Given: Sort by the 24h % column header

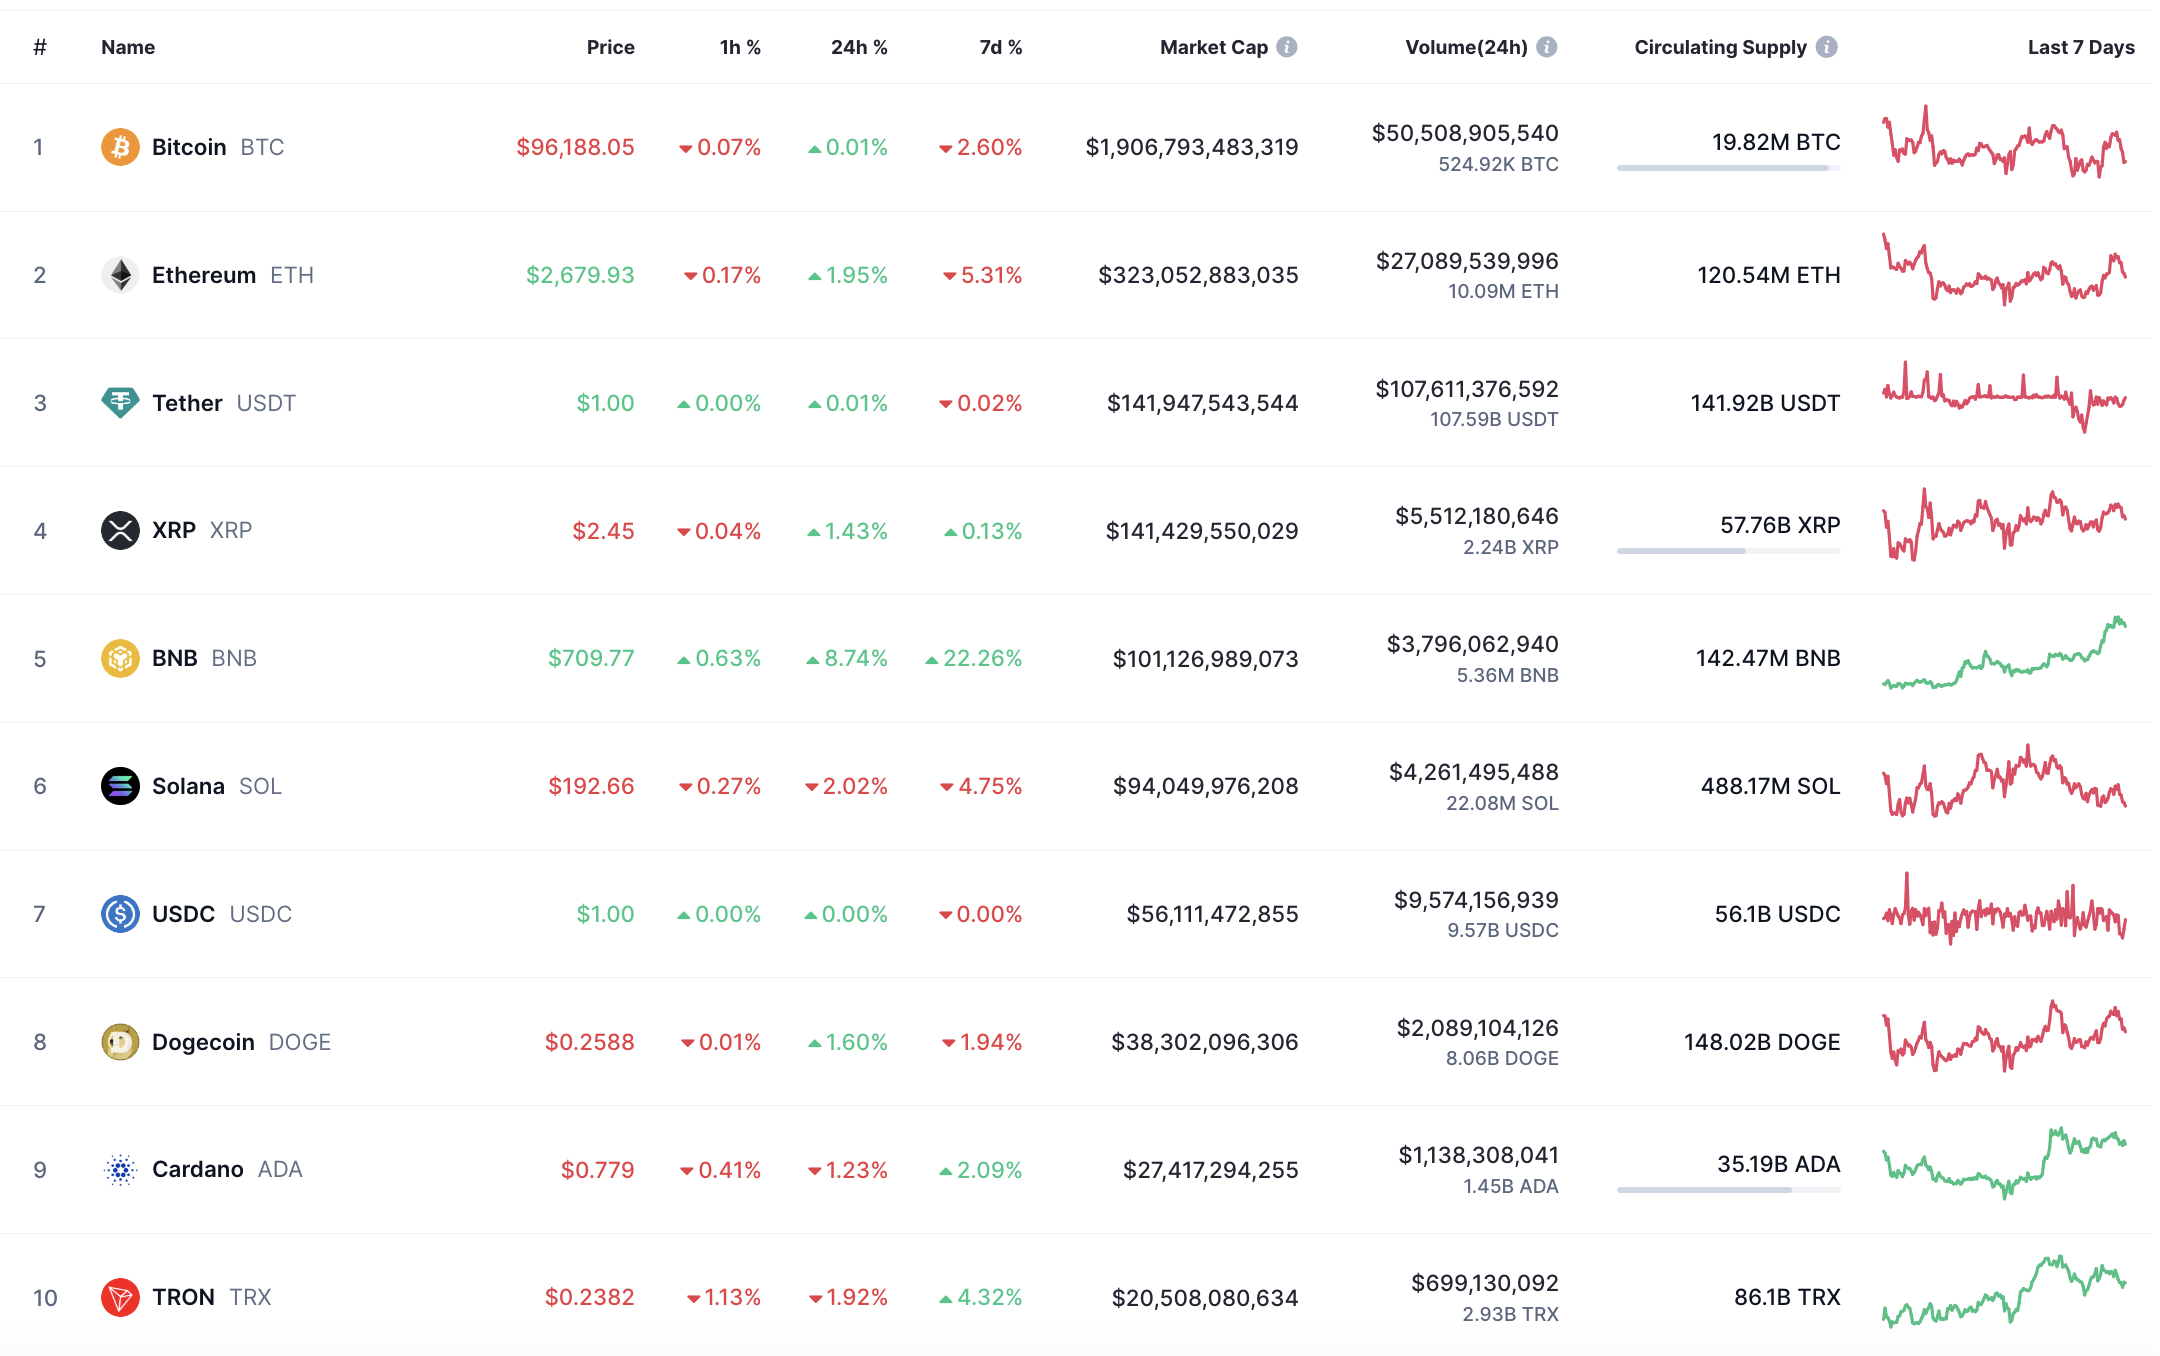Looking at the screenshot, I should (858, 47).
